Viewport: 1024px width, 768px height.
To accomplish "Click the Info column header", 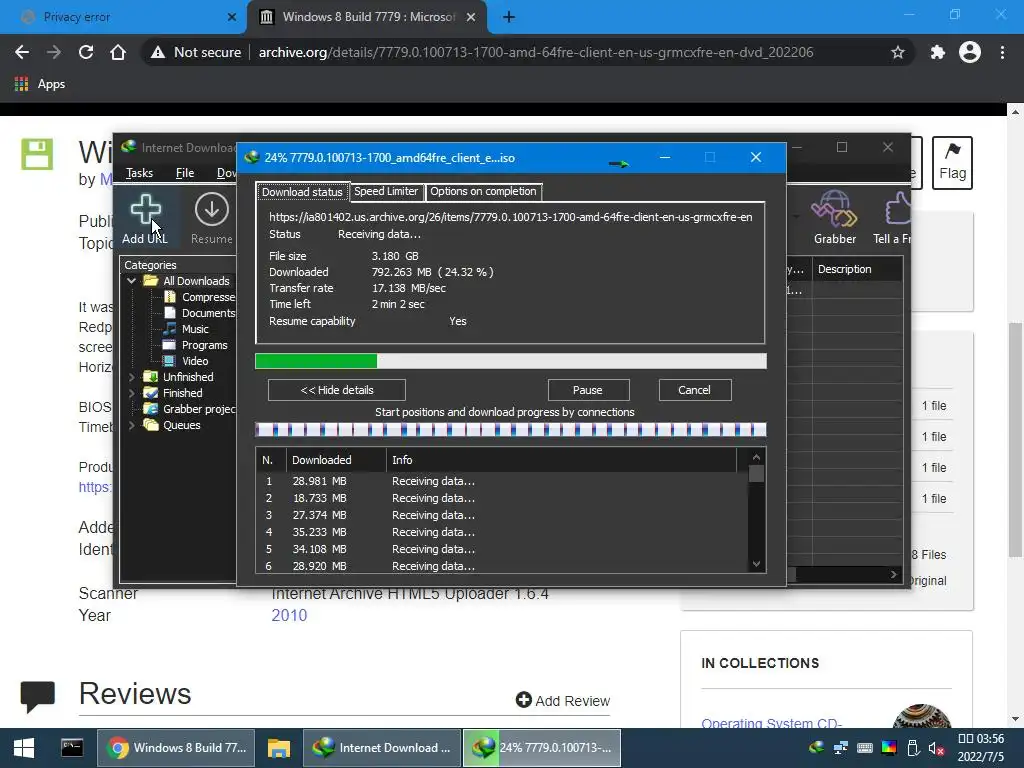I will coord(562,460).
